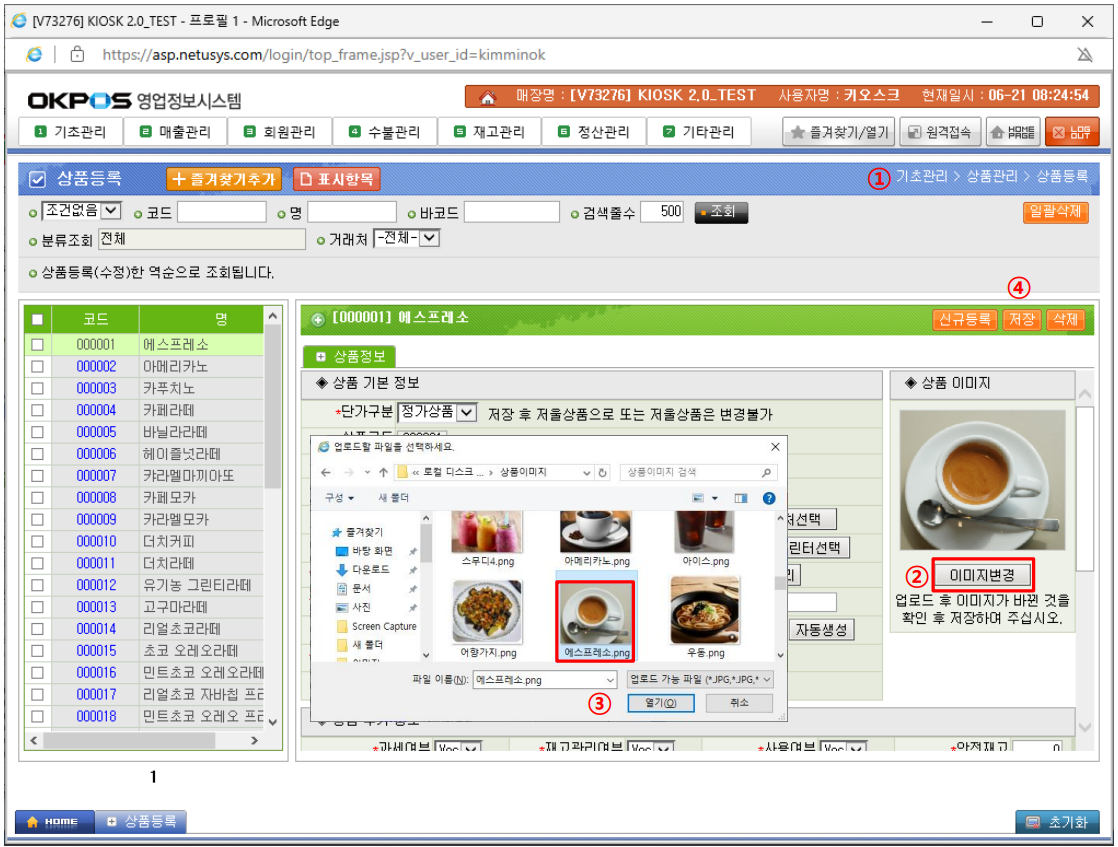
Task: Toggle the select-all checkbox in list header
Action: tap(38, 319)
